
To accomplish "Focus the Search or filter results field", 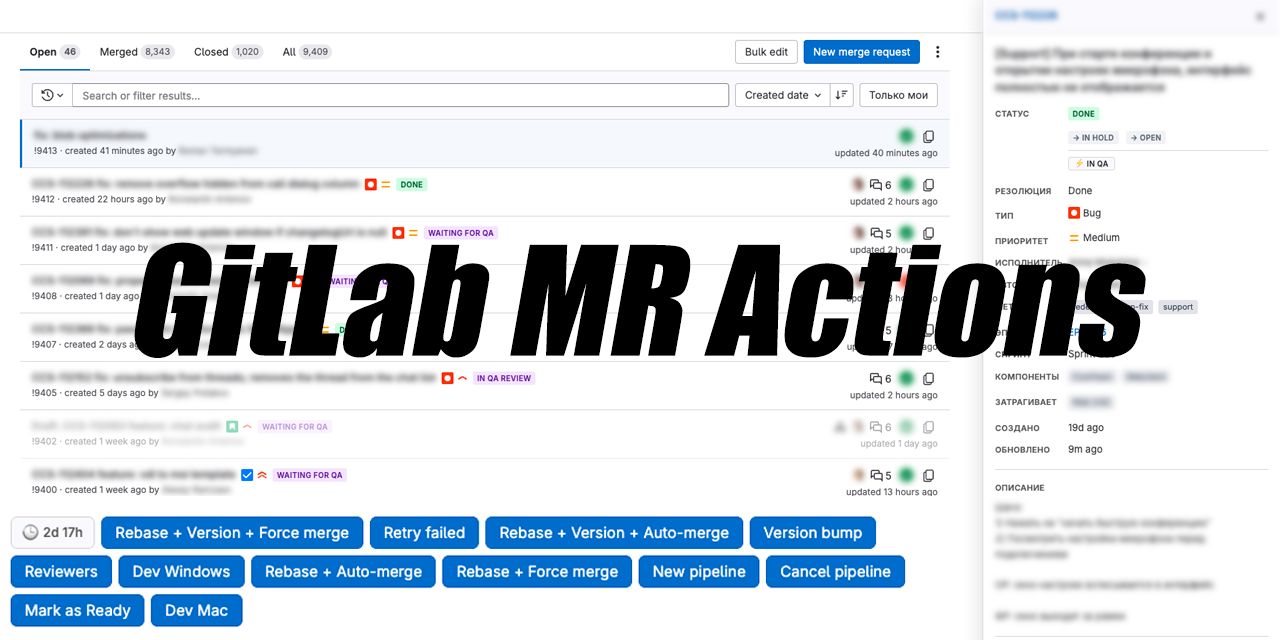I will (400, 95).
